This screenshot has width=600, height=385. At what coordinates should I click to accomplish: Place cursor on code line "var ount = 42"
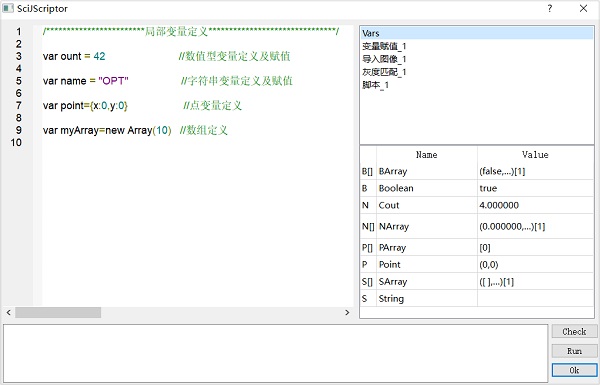pyautogui.click(x=74, y=56)
